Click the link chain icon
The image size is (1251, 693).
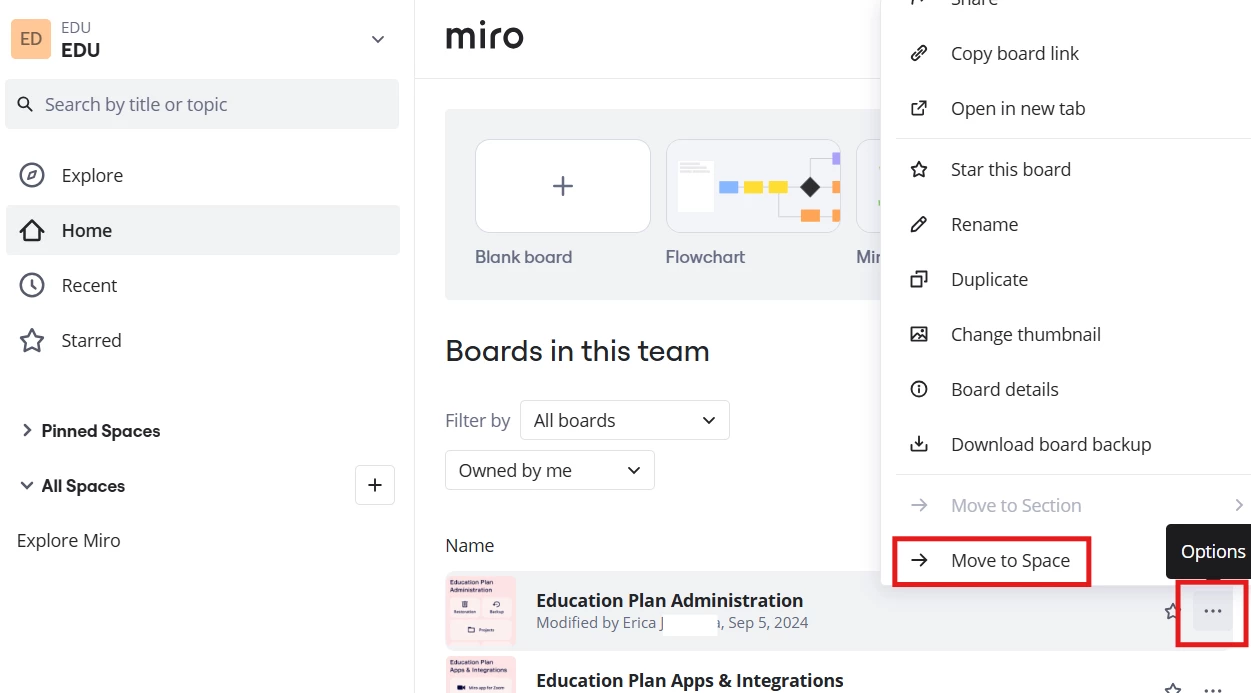[919, 53]
